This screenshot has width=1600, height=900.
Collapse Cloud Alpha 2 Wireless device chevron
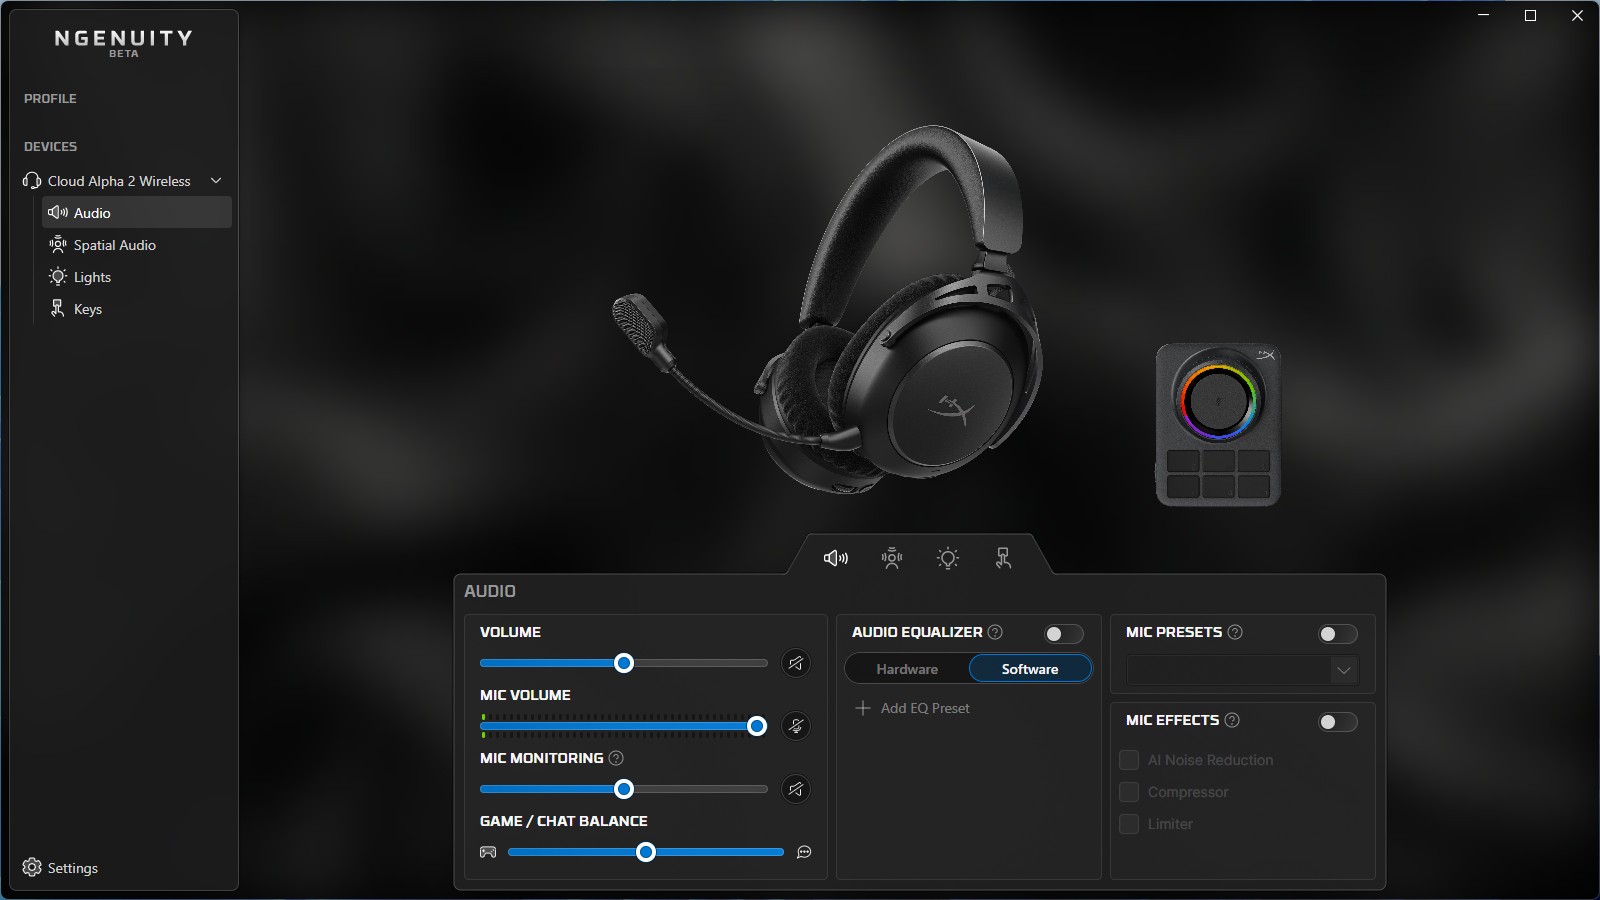pos(216,181)
